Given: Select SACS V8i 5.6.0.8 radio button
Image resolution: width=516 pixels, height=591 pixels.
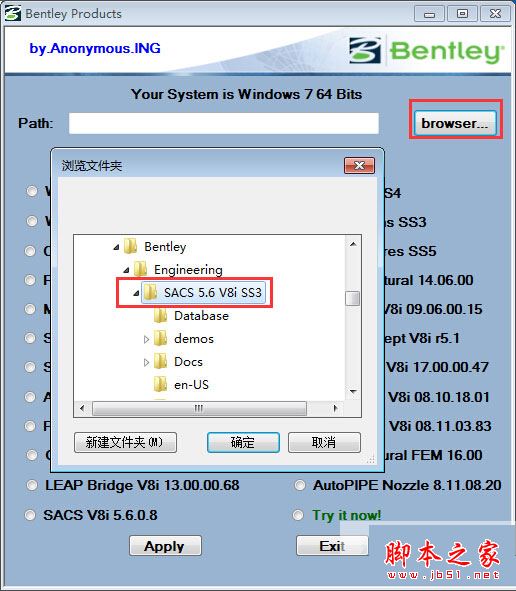Looking at the screenshot, I should pos(30,515).
